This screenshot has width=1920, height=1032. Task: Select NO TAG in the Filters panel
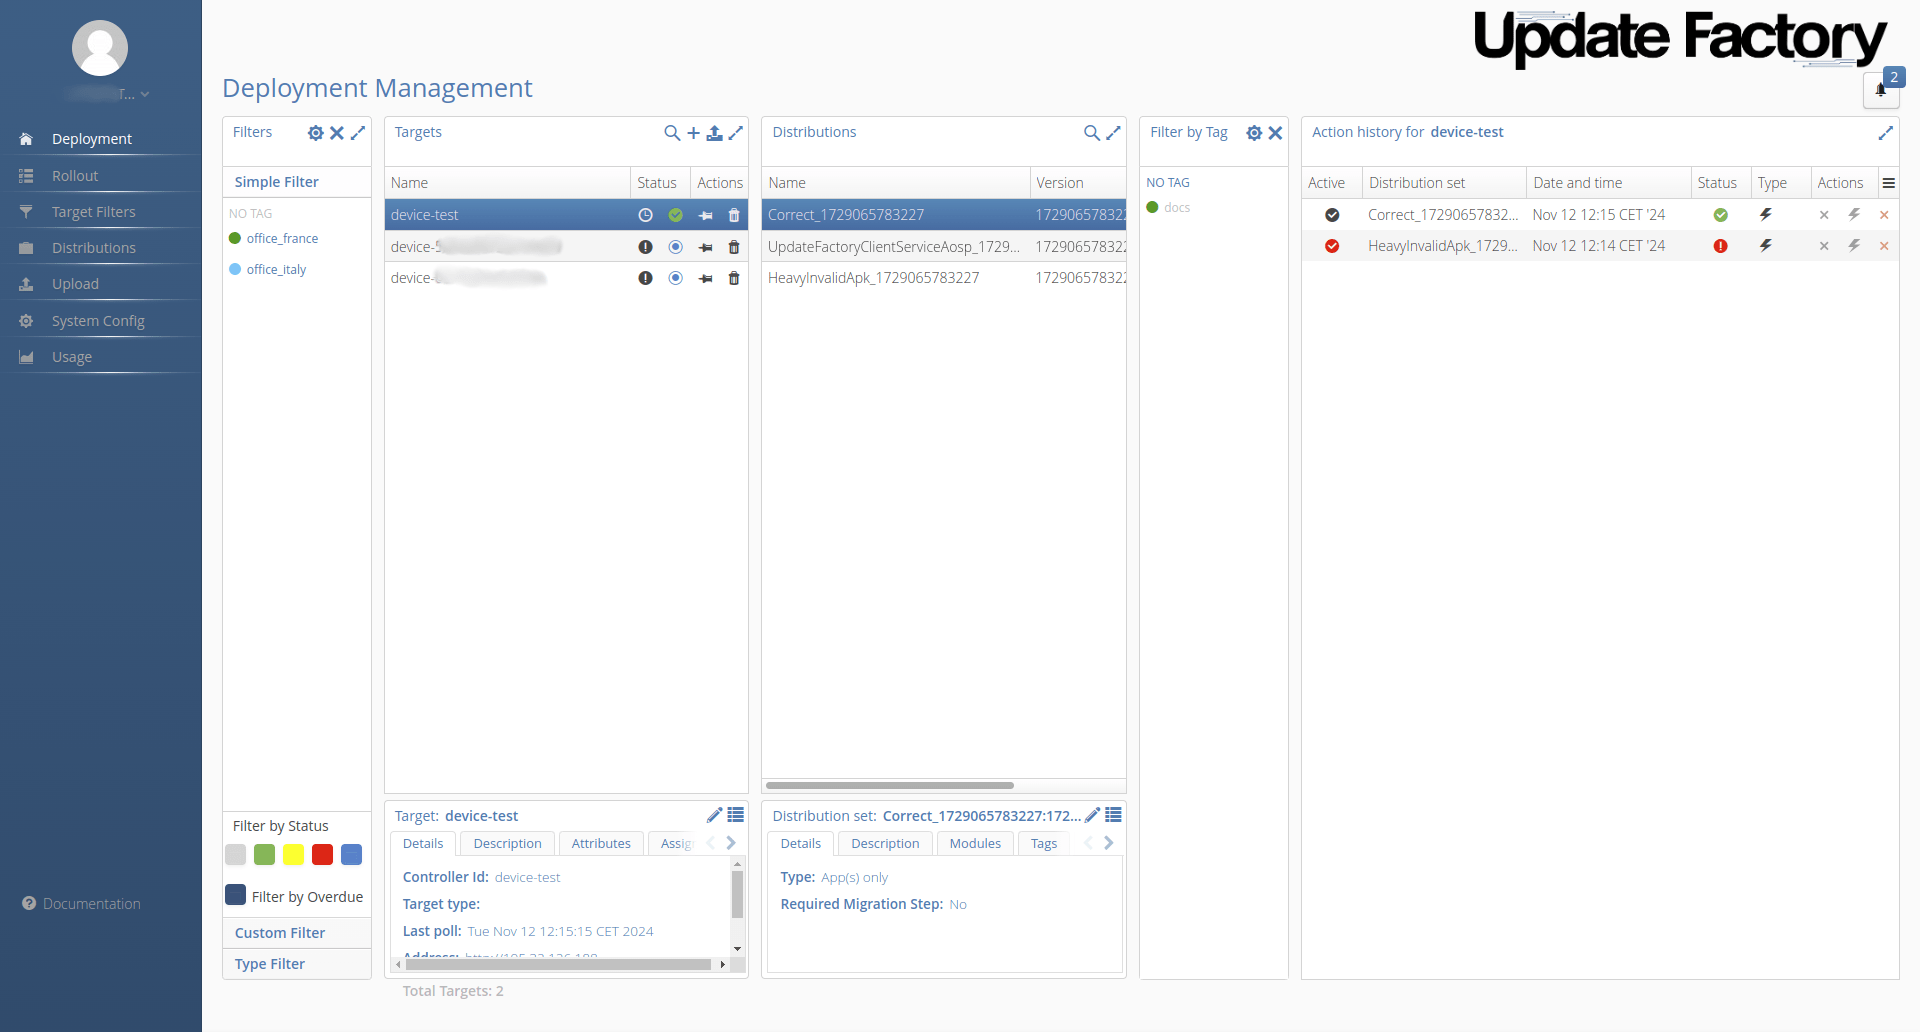click(x=251, y=213)
